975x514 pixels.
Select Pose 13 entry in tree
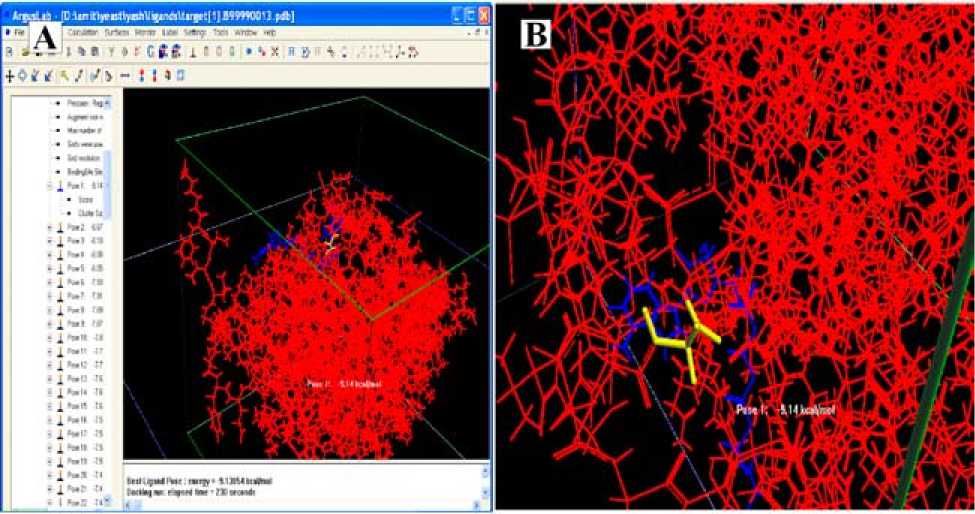point(85,379)
